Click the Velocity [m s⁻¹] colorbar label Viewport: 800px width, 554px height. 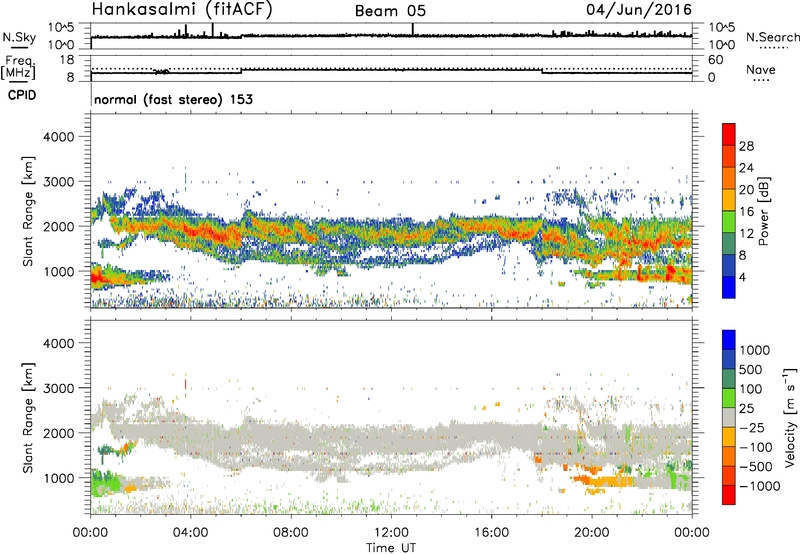791,417
